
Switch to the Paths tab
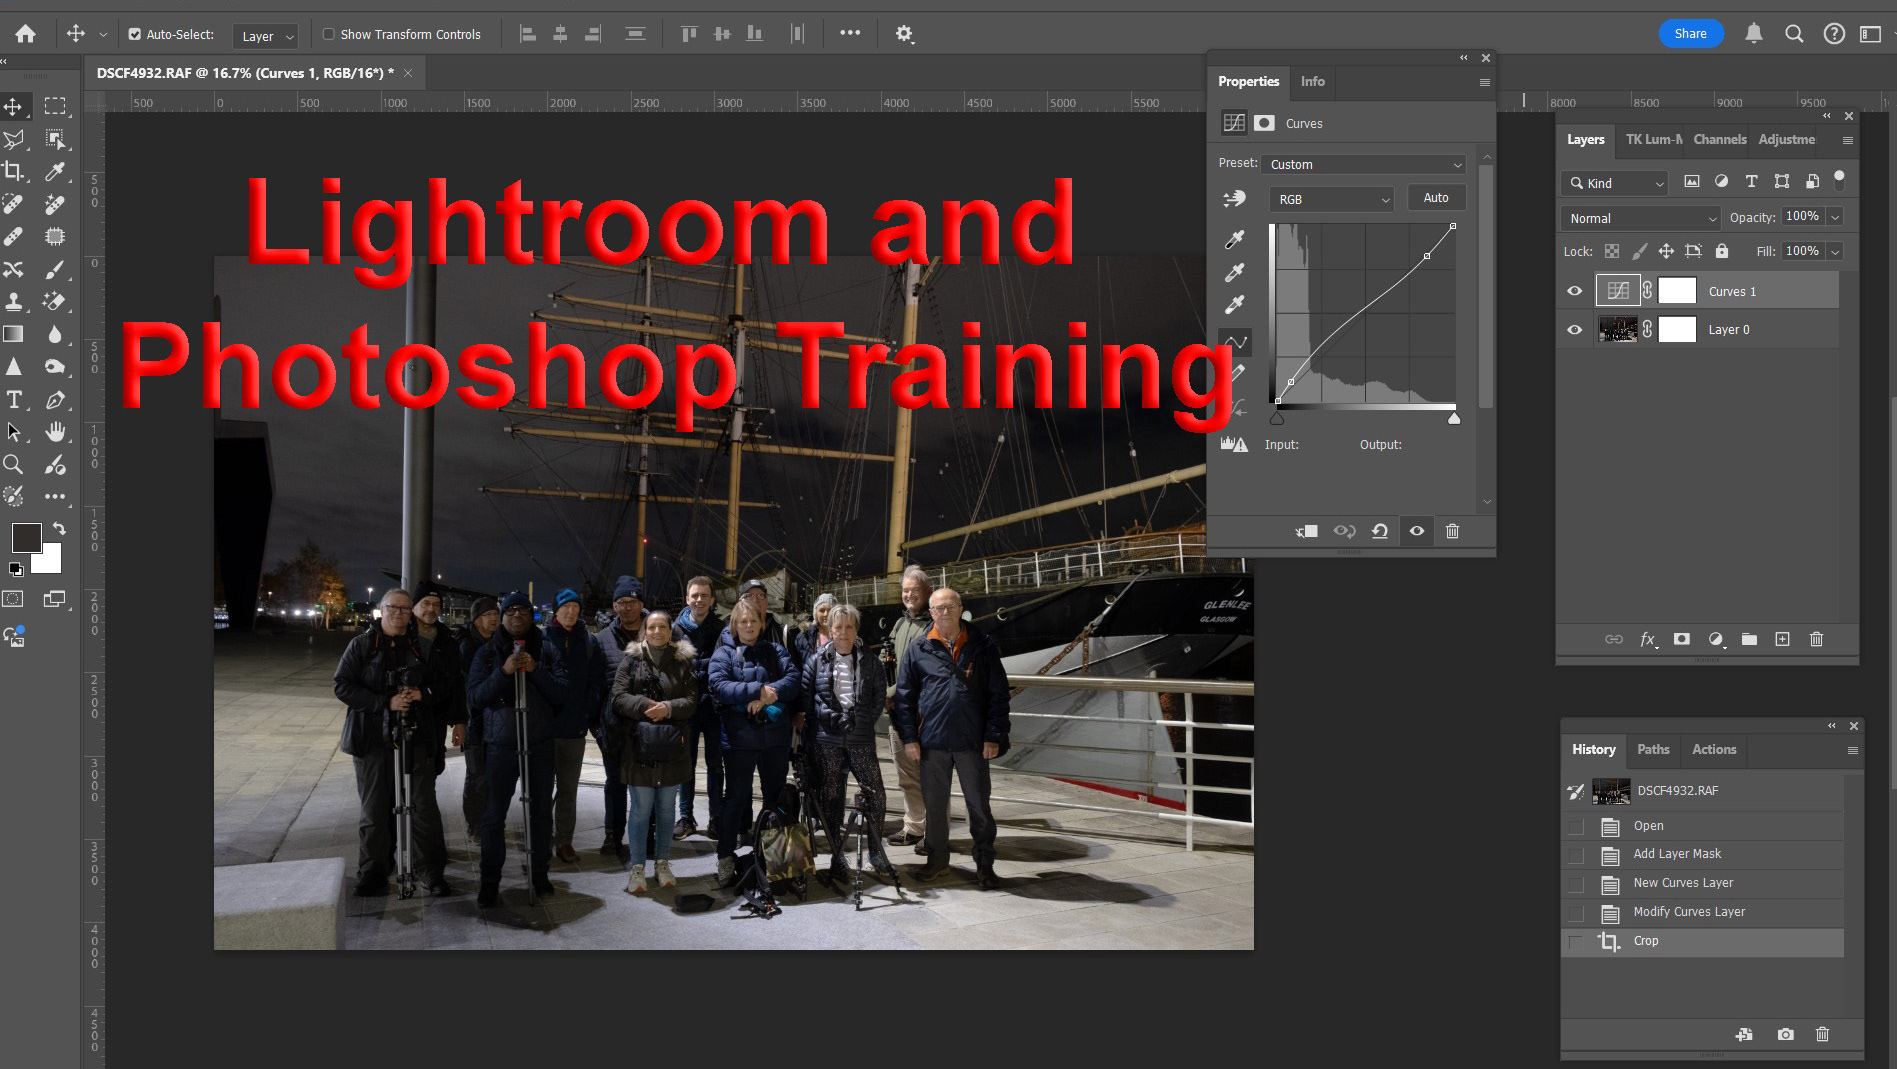click(x=1653, y=749)
